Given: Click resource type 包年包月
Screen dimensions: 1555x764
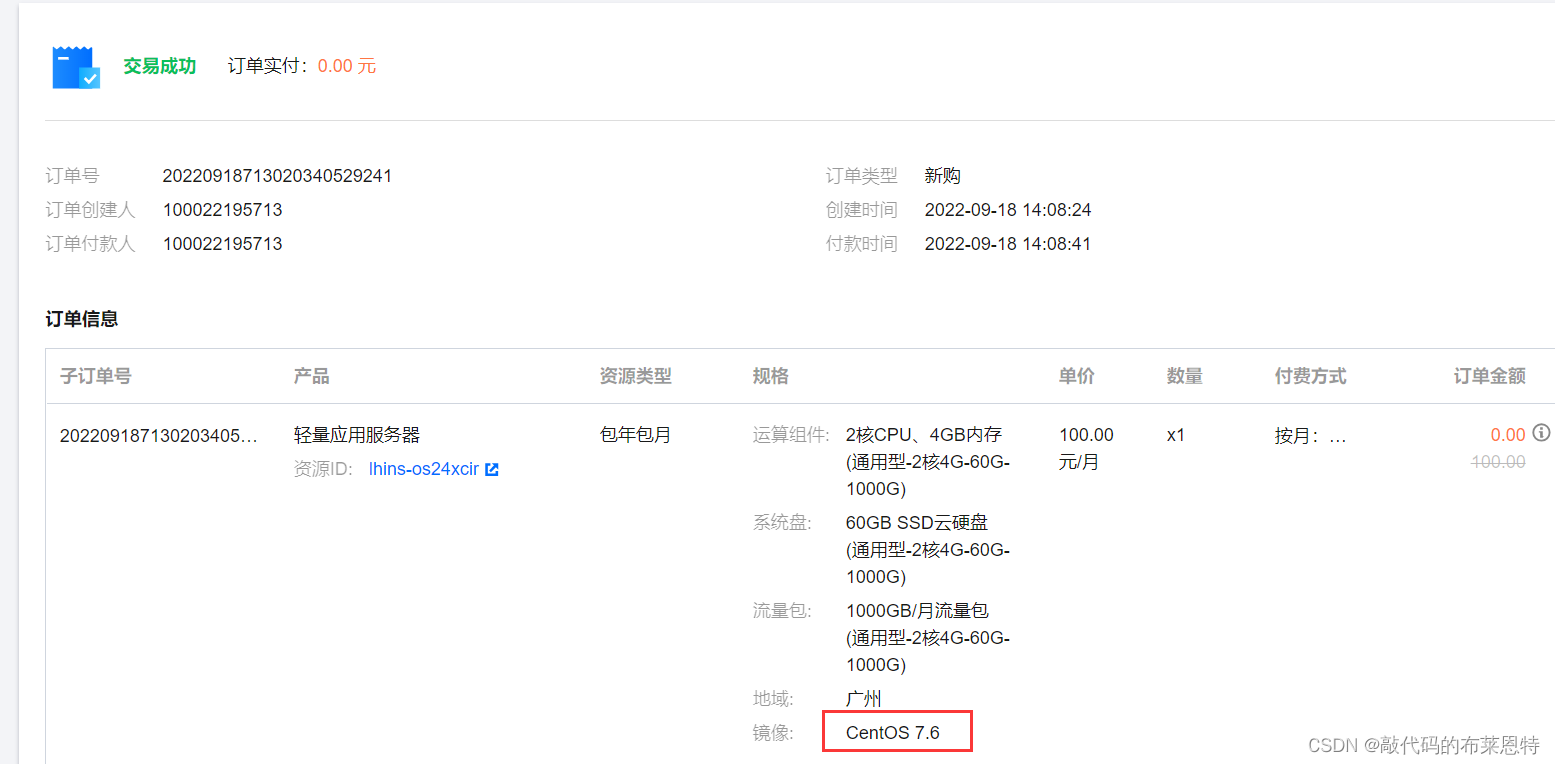Looking at the screenshot, I should (x=636, y=435).
